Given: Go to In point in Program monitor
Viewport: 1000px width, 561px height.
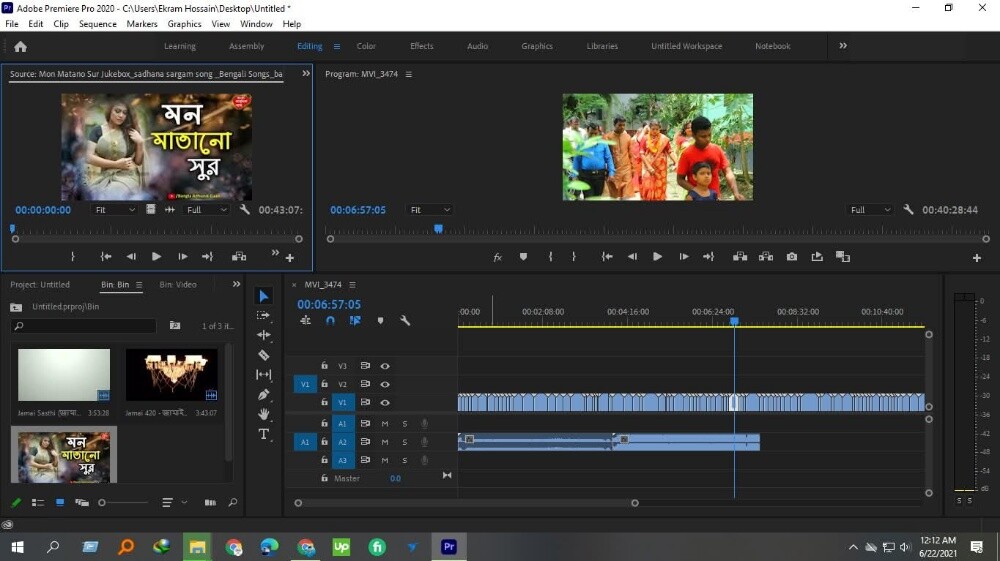Looking at the screenshot, I should tap(607, 257).
